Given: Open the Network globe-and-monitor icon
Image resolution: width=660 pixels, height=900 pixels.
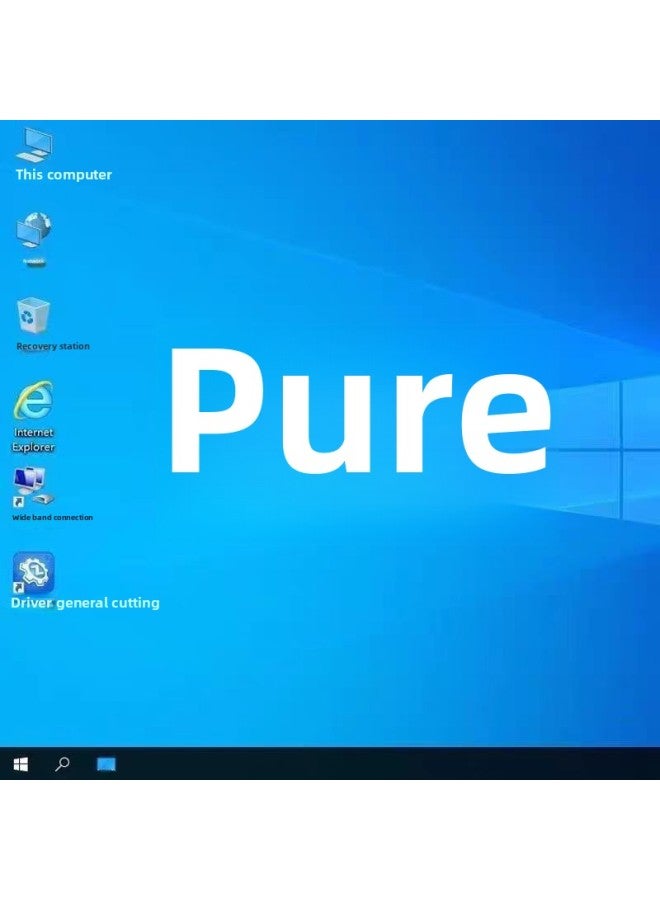Looking at the screenshot, I should 33,231.
